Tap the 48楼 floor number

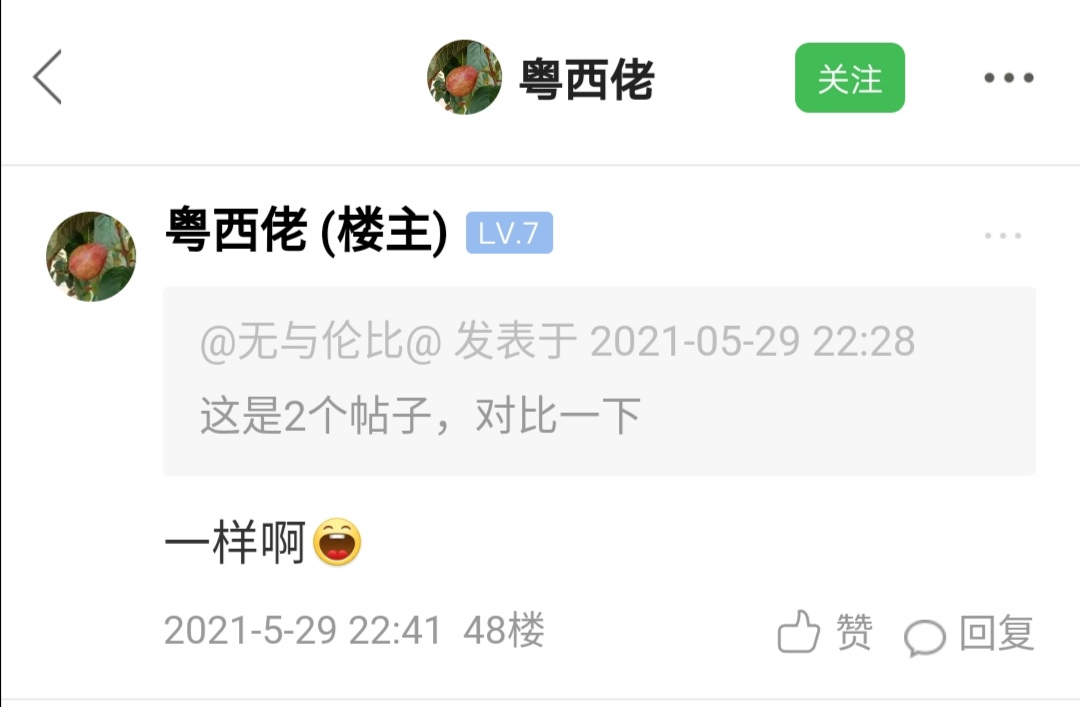click(x=503, y=630)
